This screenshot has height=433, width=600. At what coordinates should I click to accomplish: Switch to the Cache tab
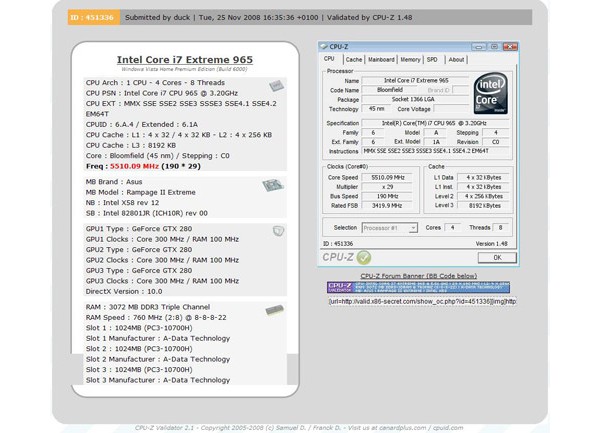354,60
